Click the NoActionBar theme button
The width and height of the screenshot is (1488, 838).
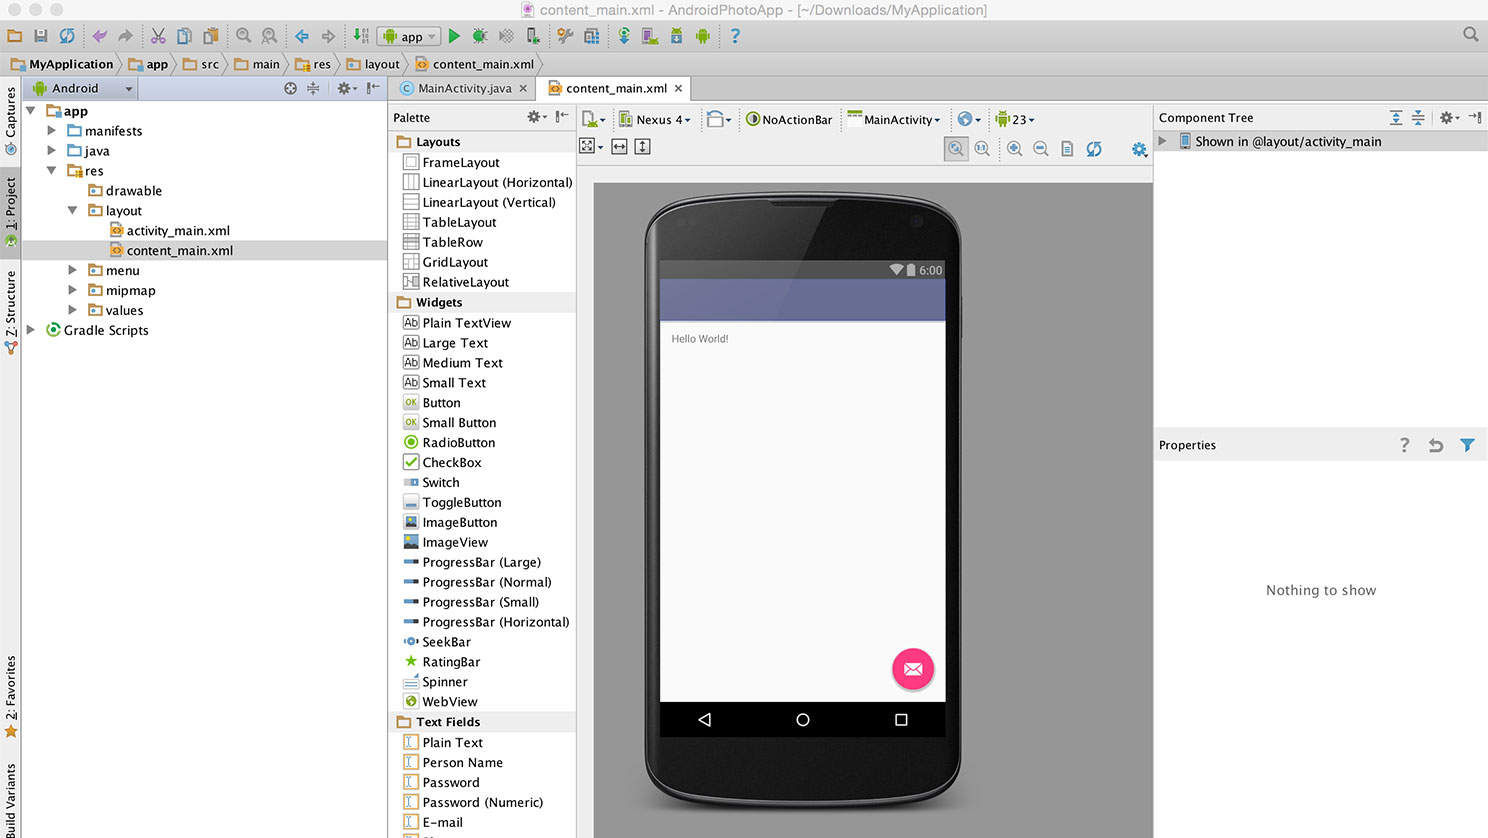pos(789,119)
